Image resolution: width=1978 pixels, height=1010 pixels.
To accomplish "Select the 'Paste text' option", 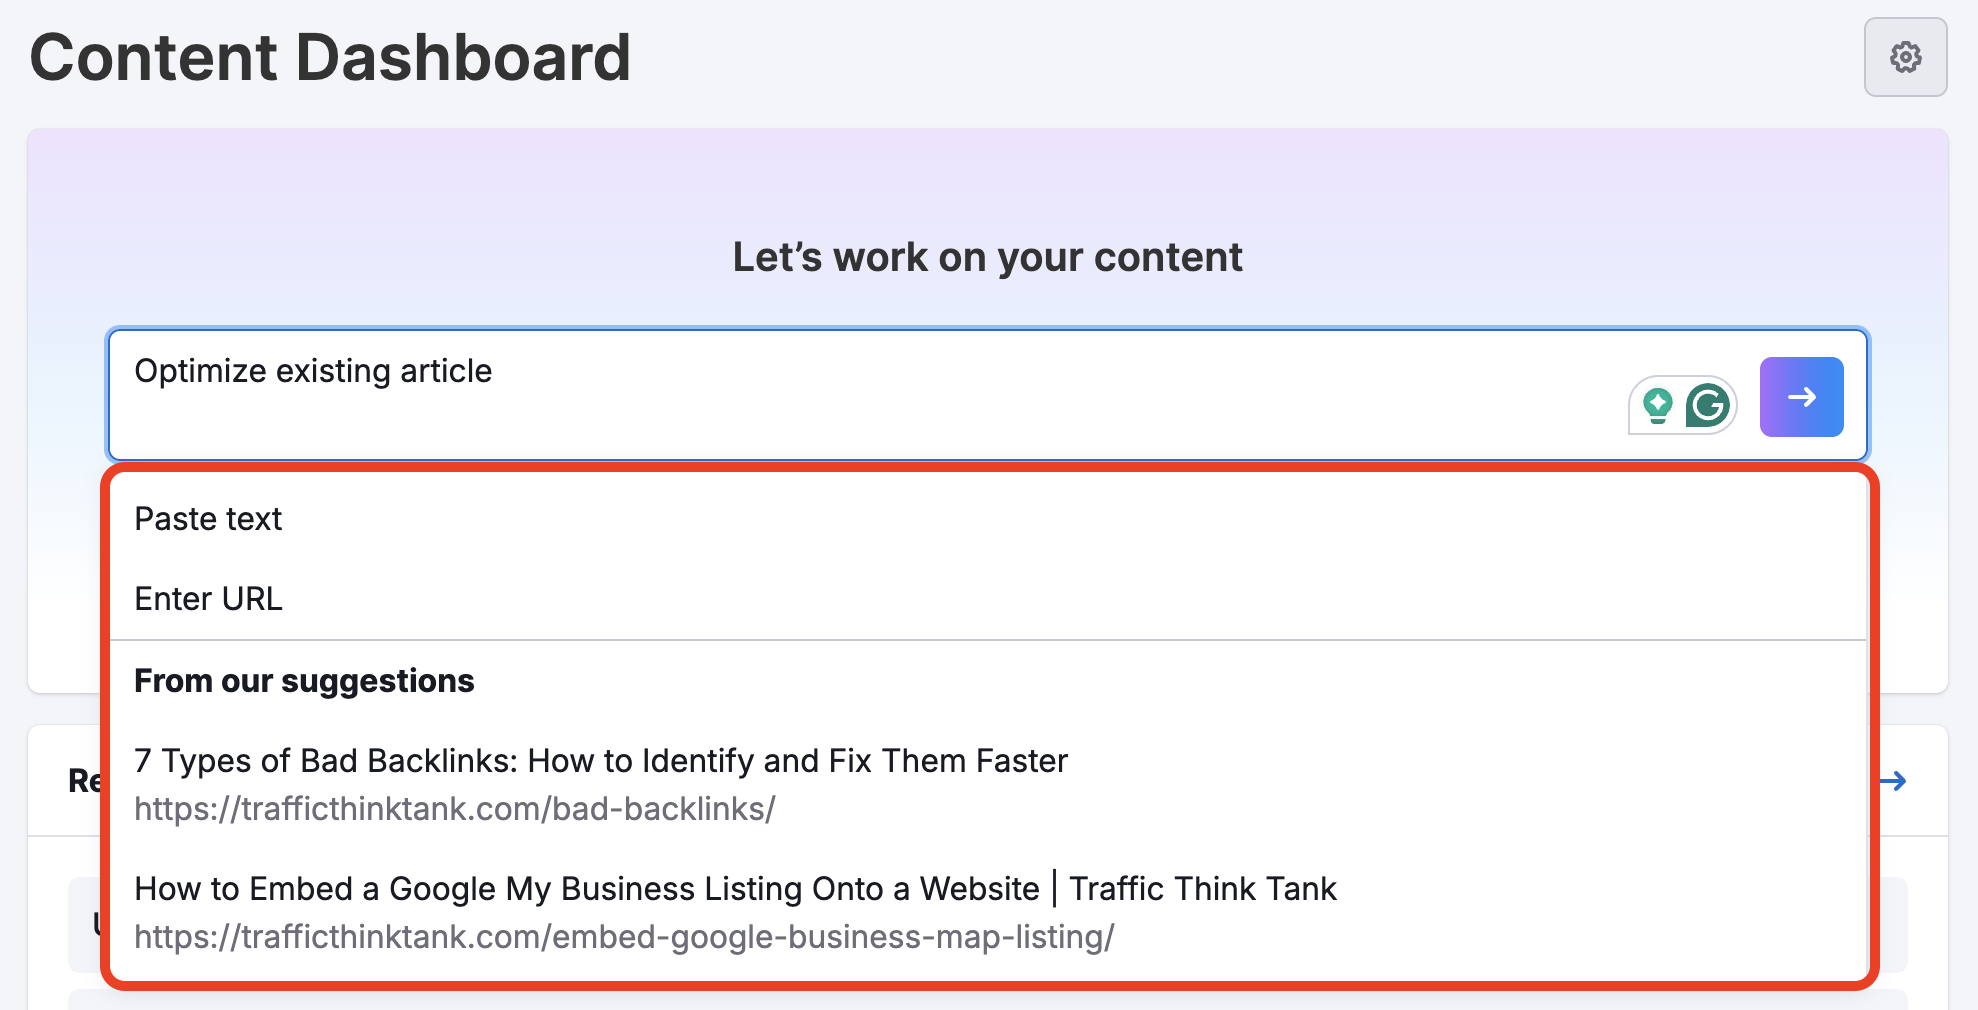I will pyautogui.click(x=208, y=518).
